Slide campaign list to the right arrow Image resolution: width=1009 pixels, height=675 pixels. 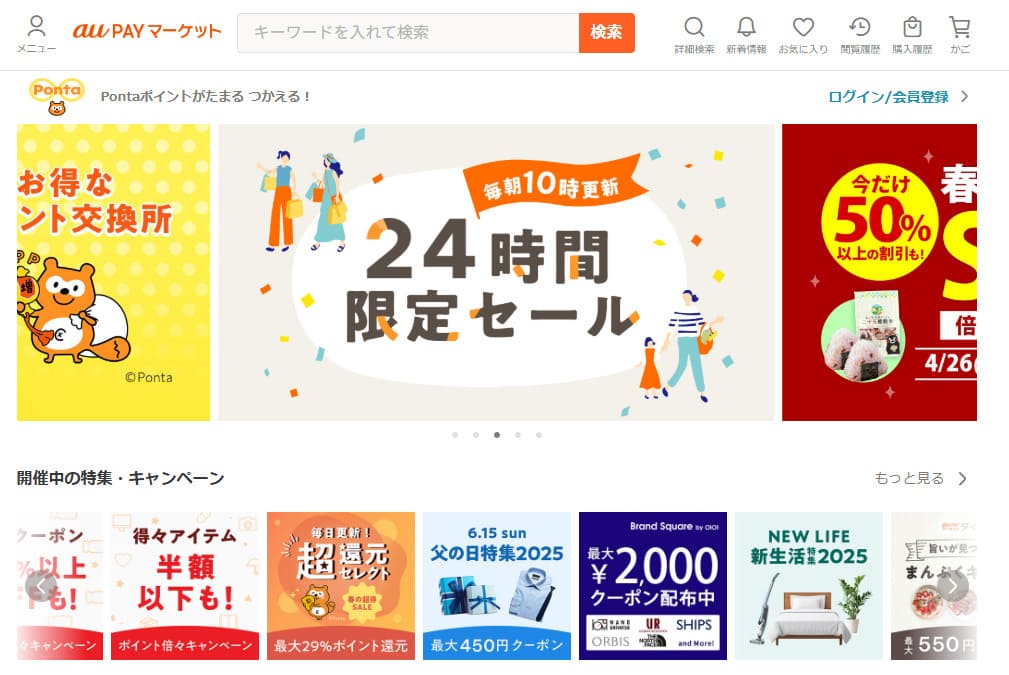[x=952, y=586]
